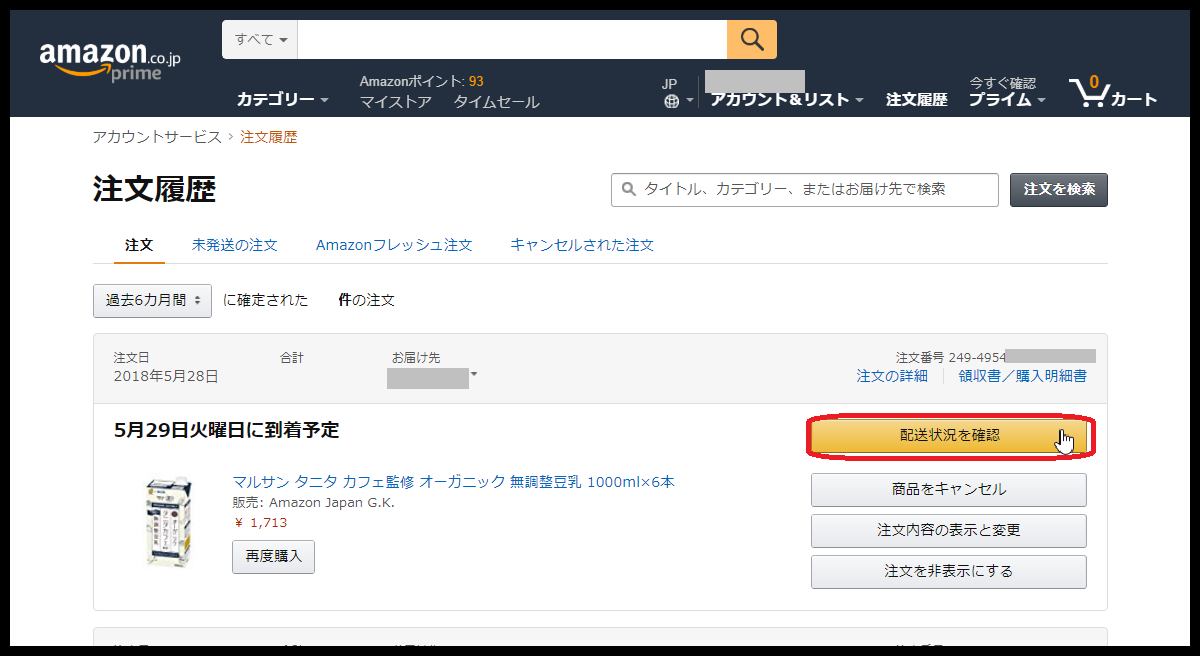This screenshot has height=656, width=1200.
Task: Click the JP globe language icon
Action: point(671,101)
